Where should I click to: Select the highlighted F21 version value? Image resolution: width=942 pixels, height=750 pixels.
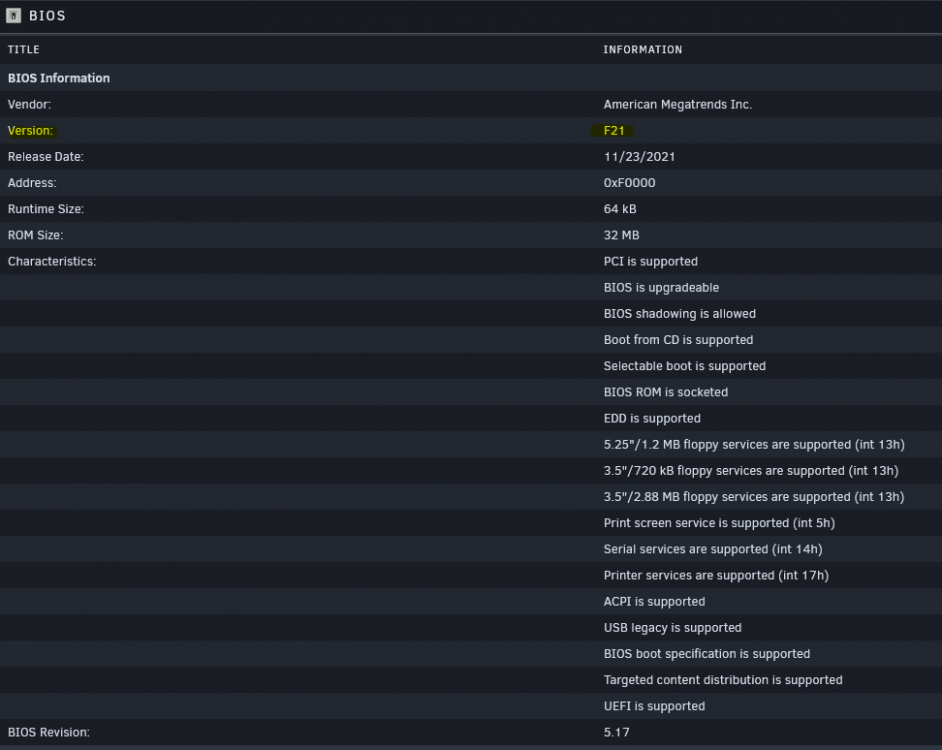click(x=613, y=130)
